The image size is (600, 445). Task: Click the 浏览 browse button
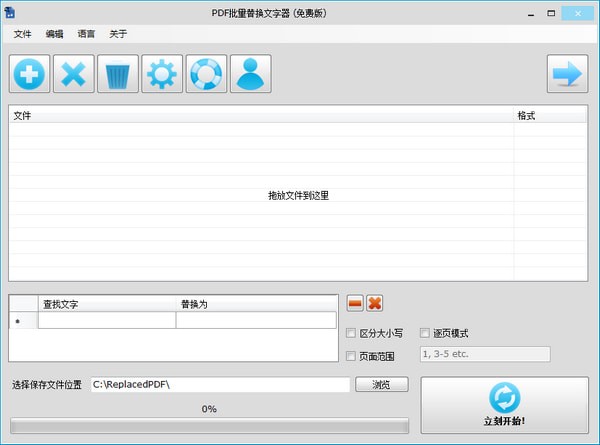(x=382, y=385)
